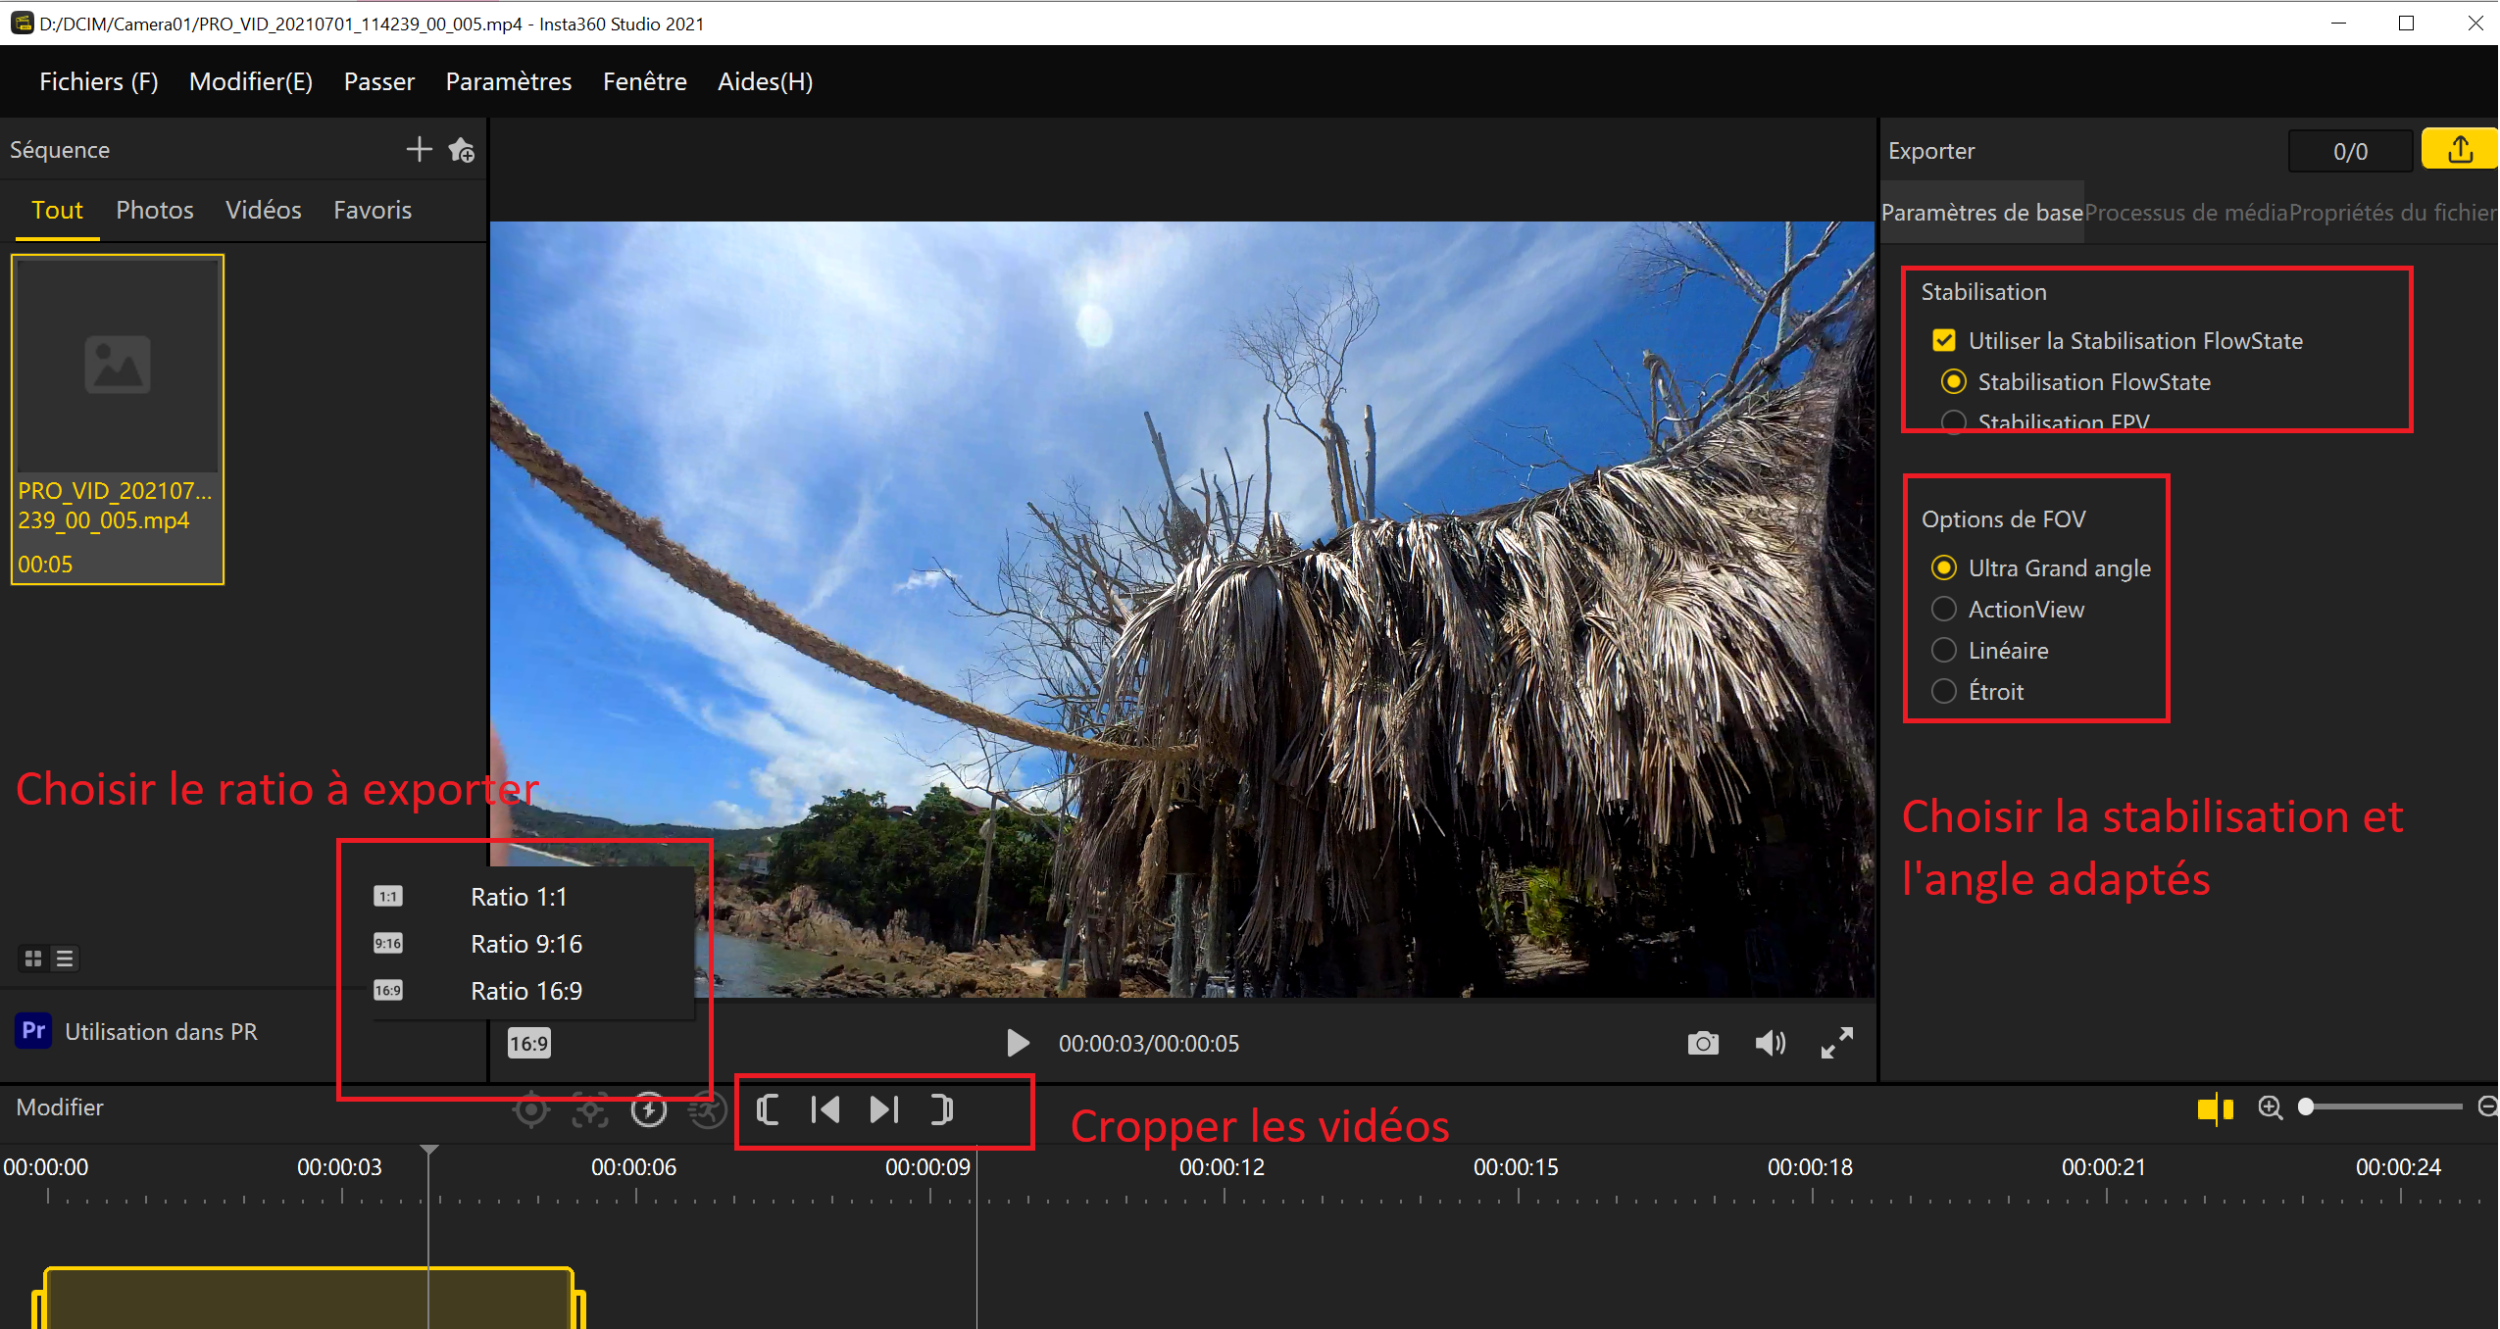Open the Processus de média tab
The image size is (2500, 1329).
tap(2186, 212)
